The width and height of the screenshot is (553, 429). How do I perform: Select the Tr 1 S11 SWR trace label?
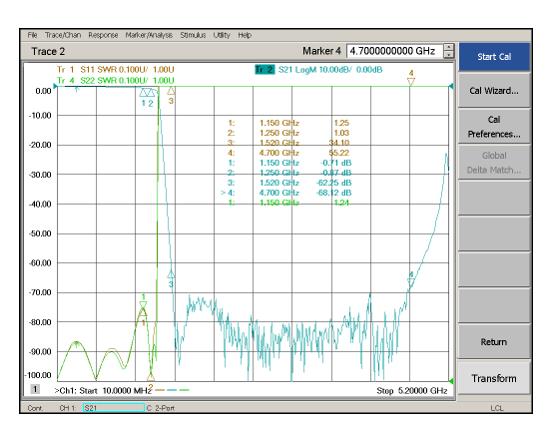pyautogui.click(x=116, y=70)
